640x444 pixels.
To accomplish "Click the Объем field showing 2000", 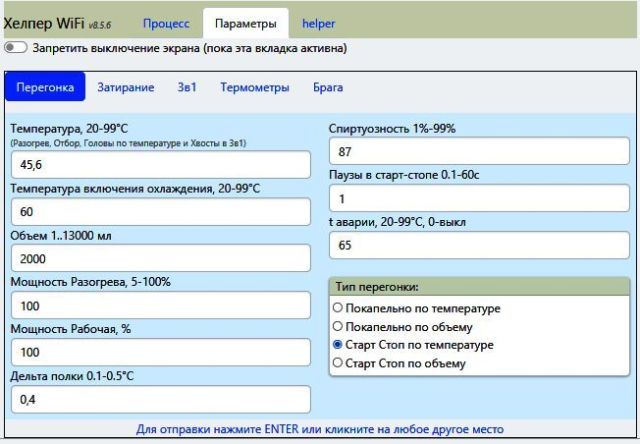I will [x=160, y=258].
